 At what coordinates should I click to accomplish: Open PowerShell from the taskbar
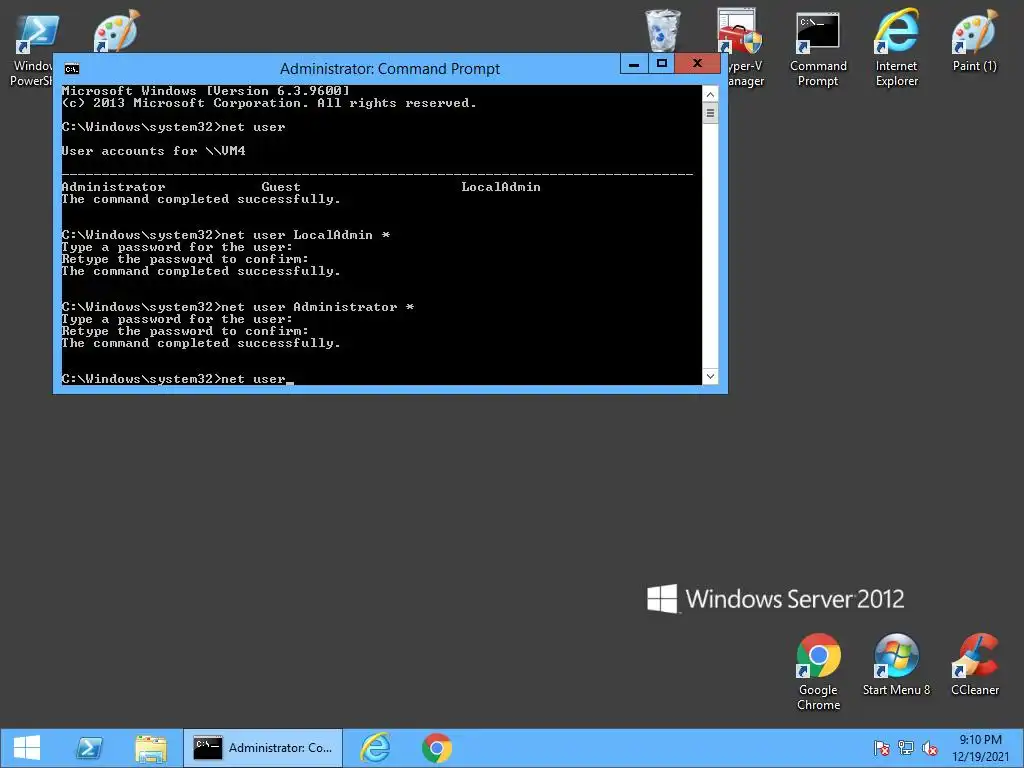tap(89, 748)
